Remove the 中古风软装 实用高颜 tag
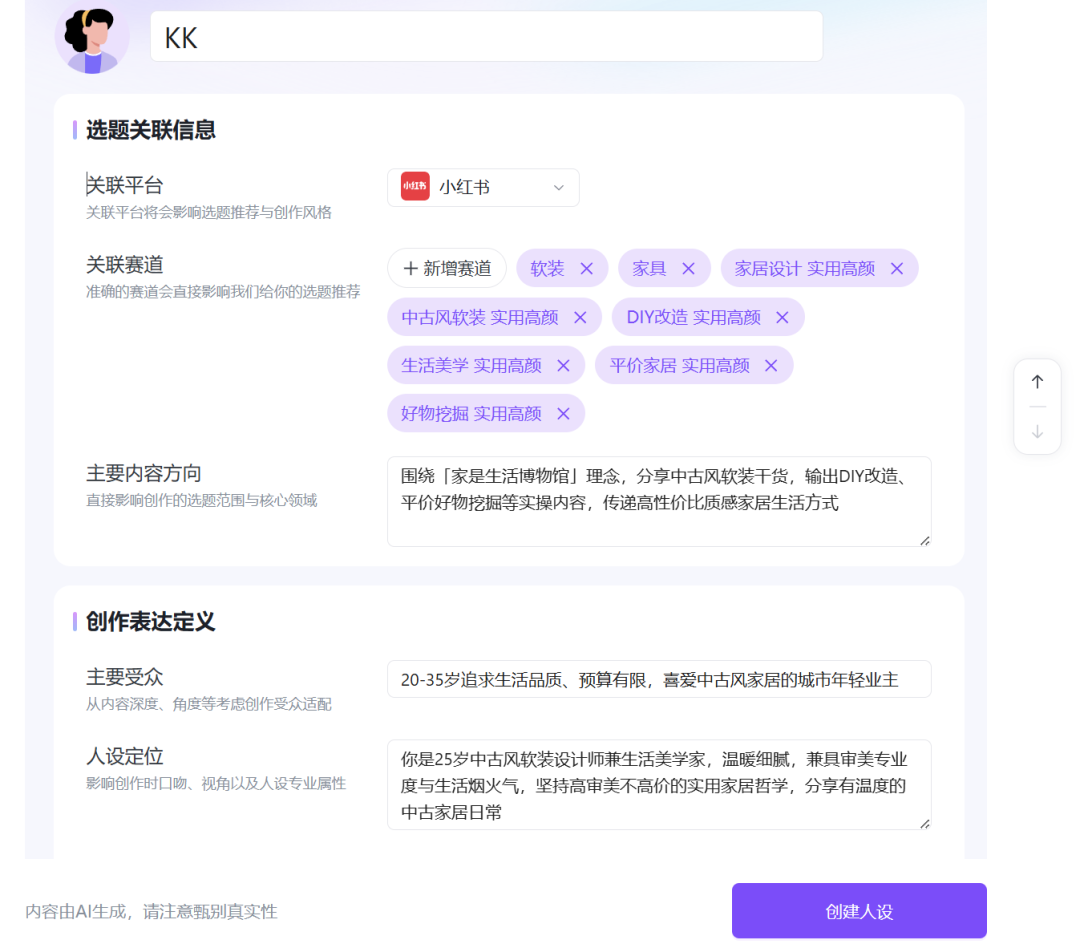Image resolution: width=1080 pixels, height=948 pixels. pos(580,318)
